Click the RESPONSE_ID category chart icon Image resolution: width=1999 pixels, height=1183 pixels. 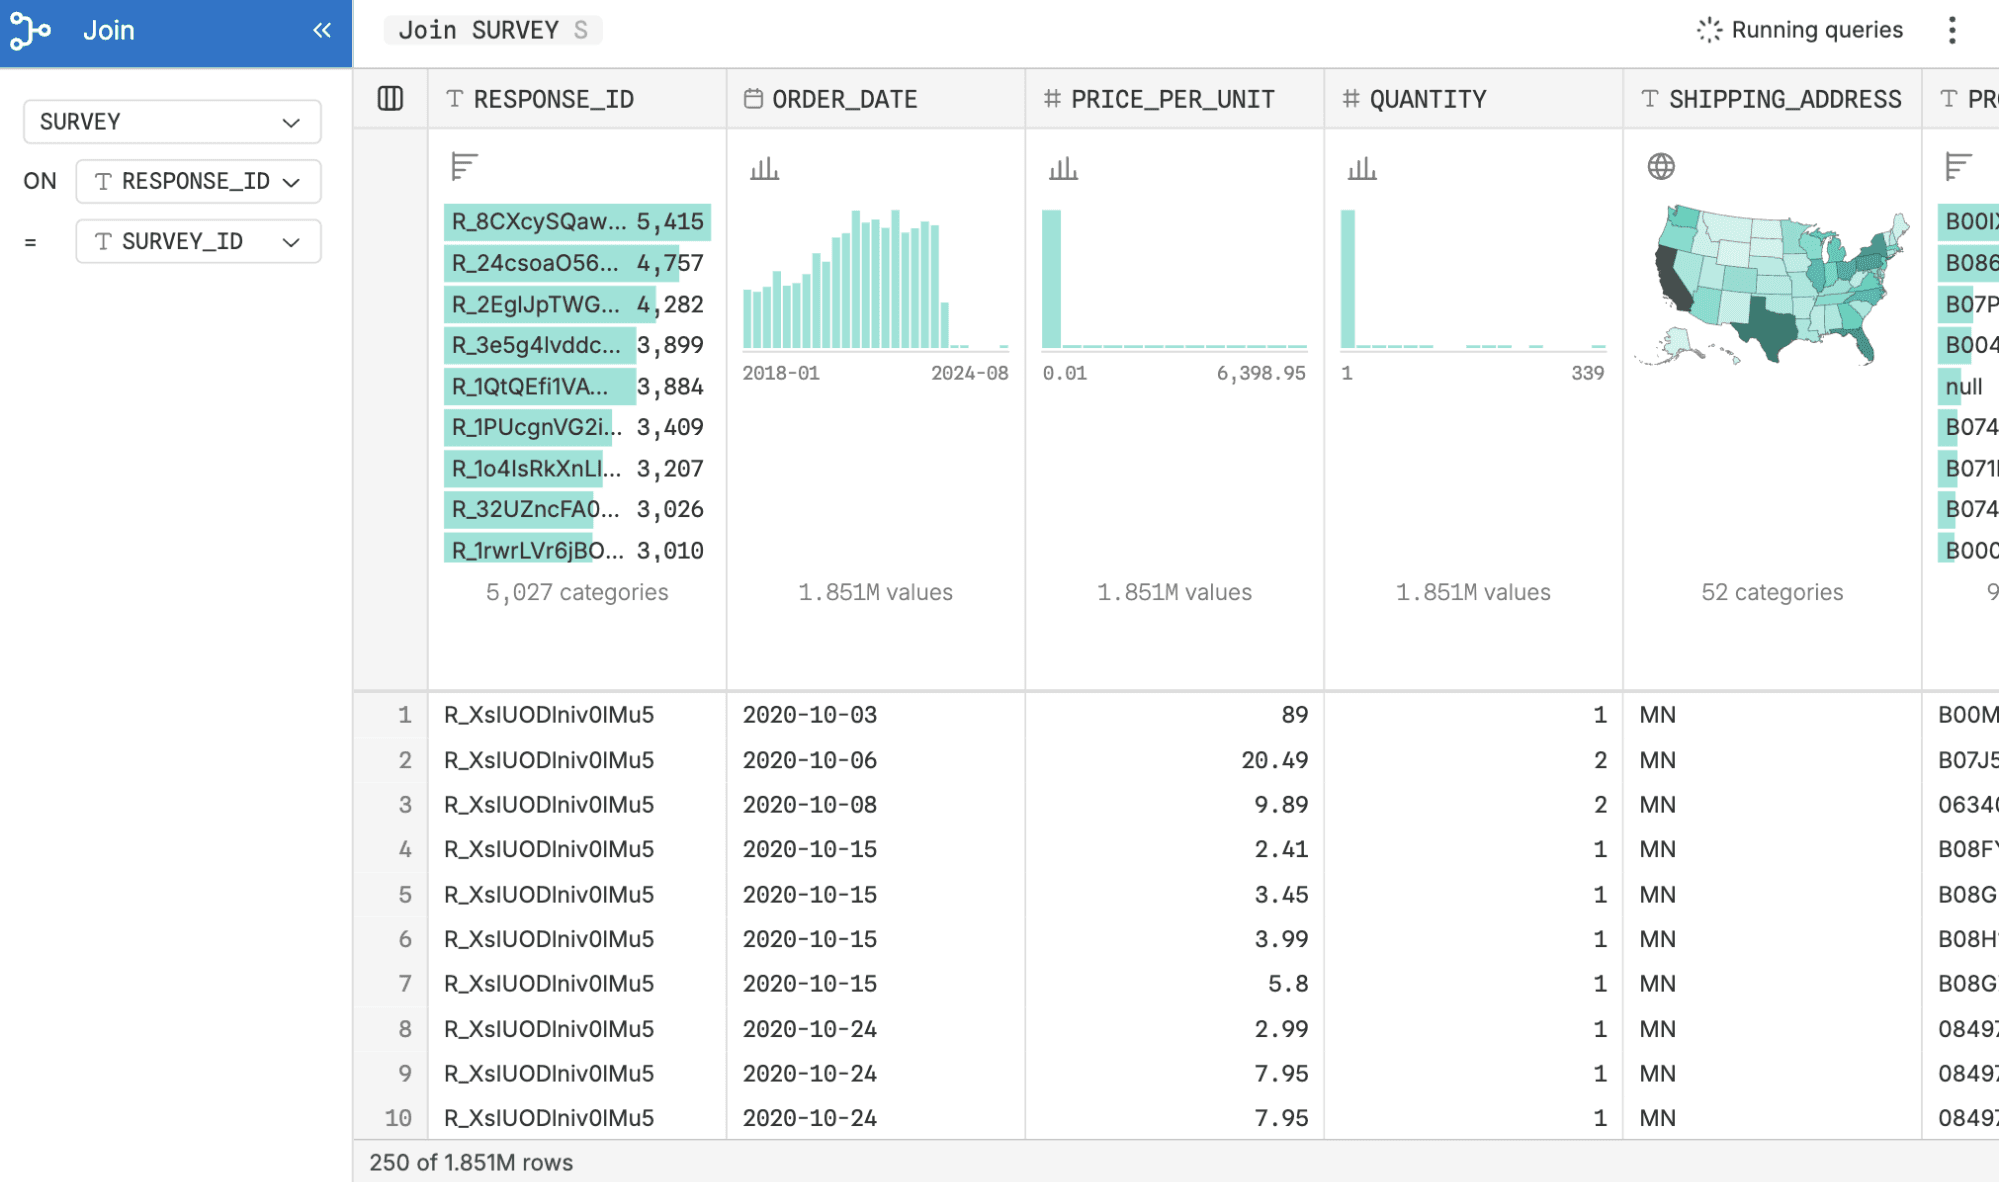(464, 166)
